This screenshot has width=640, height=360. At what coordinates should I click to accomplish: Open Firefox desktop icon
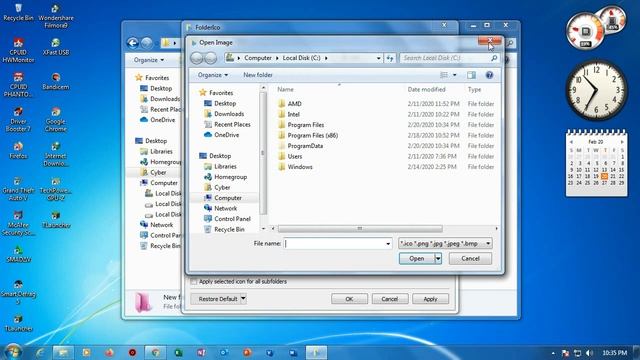point(18,150)
